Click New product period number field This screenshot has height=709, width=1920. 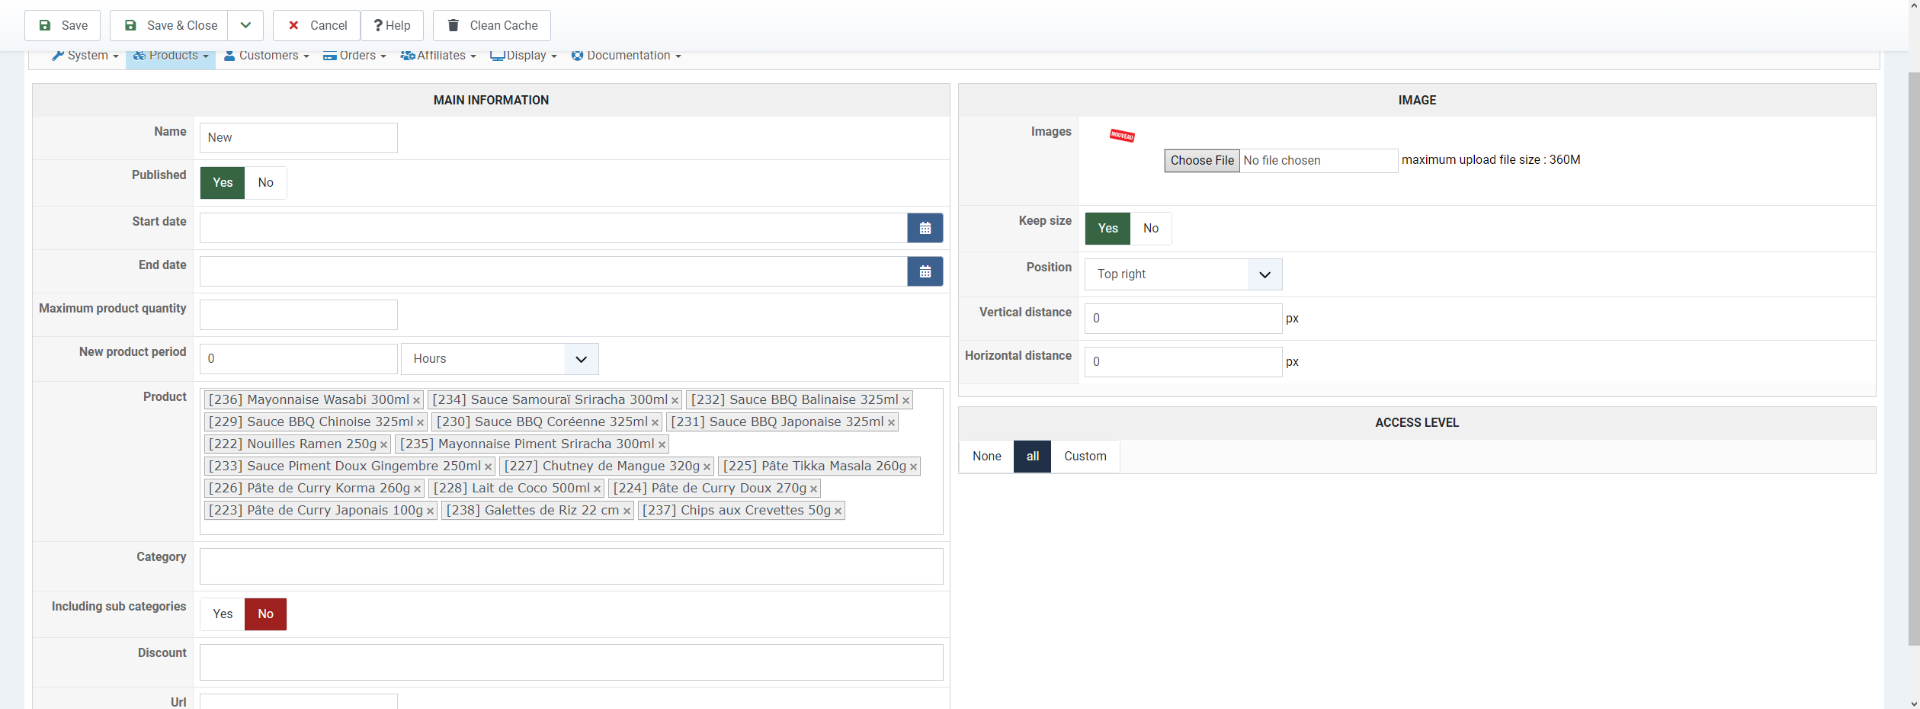click(299, 359)
